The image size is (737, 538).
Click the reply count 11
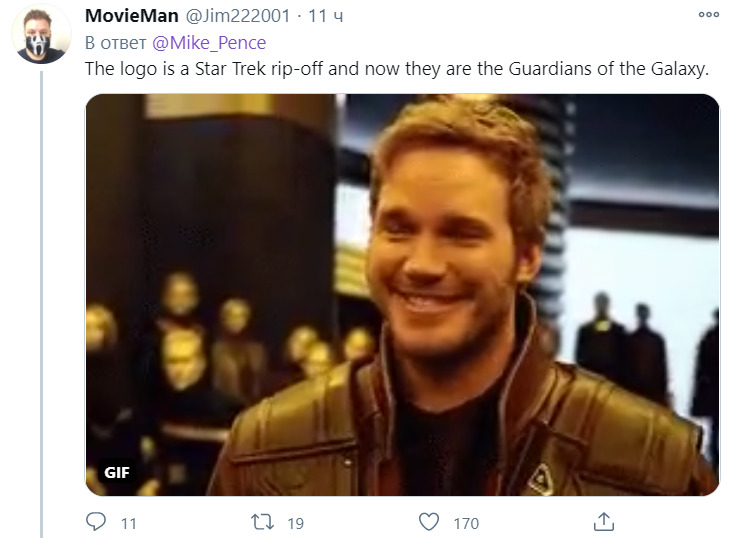[x=129, y=523]
